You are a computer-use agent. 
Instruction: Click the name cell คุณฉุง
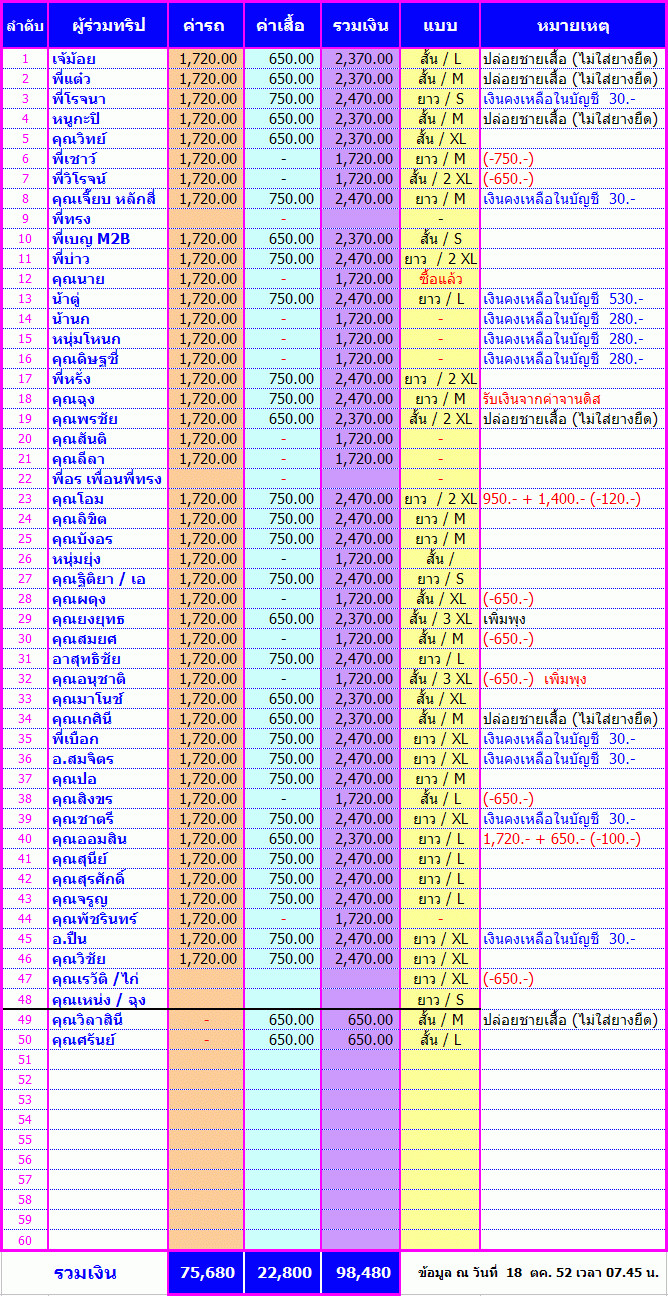tap(108, 398)
